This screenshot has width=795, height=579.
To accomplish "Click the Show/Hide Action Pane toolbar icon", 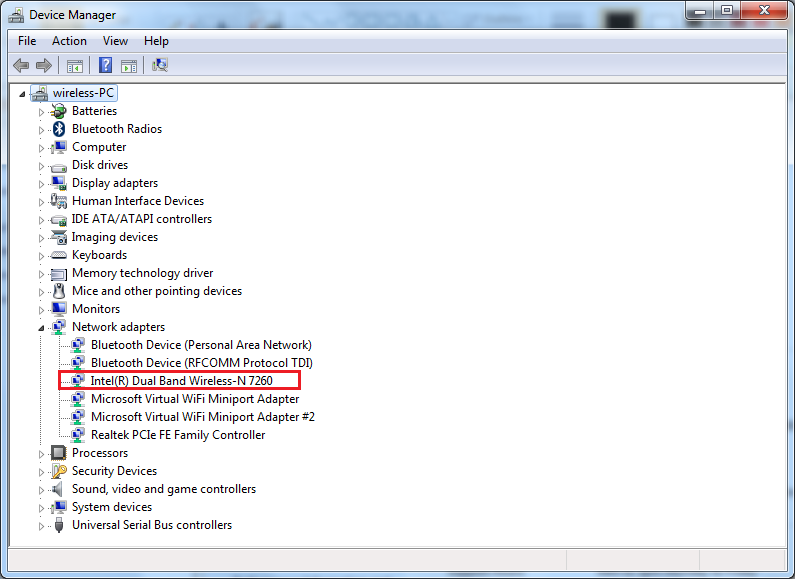I will tap(129, 65).
